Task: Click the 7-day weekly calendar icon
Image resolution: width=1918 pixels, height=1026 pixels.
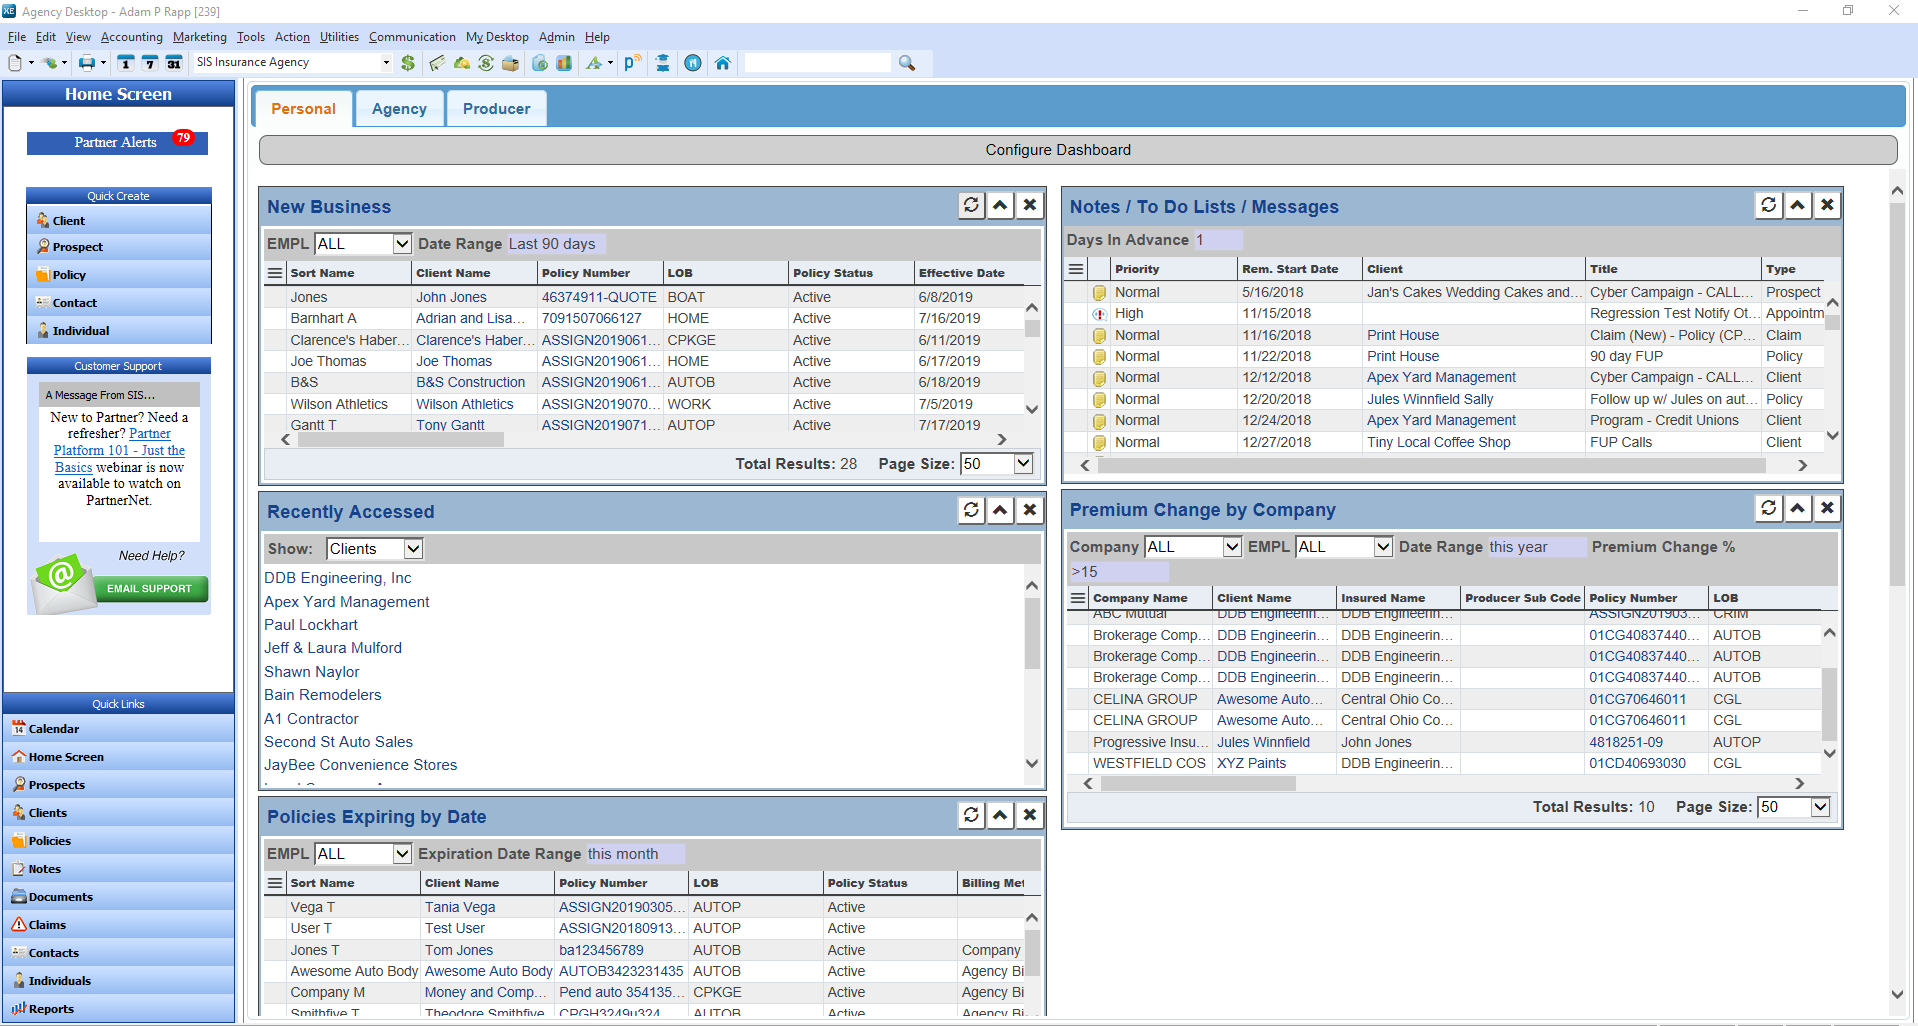Action: tap(149, 62)
